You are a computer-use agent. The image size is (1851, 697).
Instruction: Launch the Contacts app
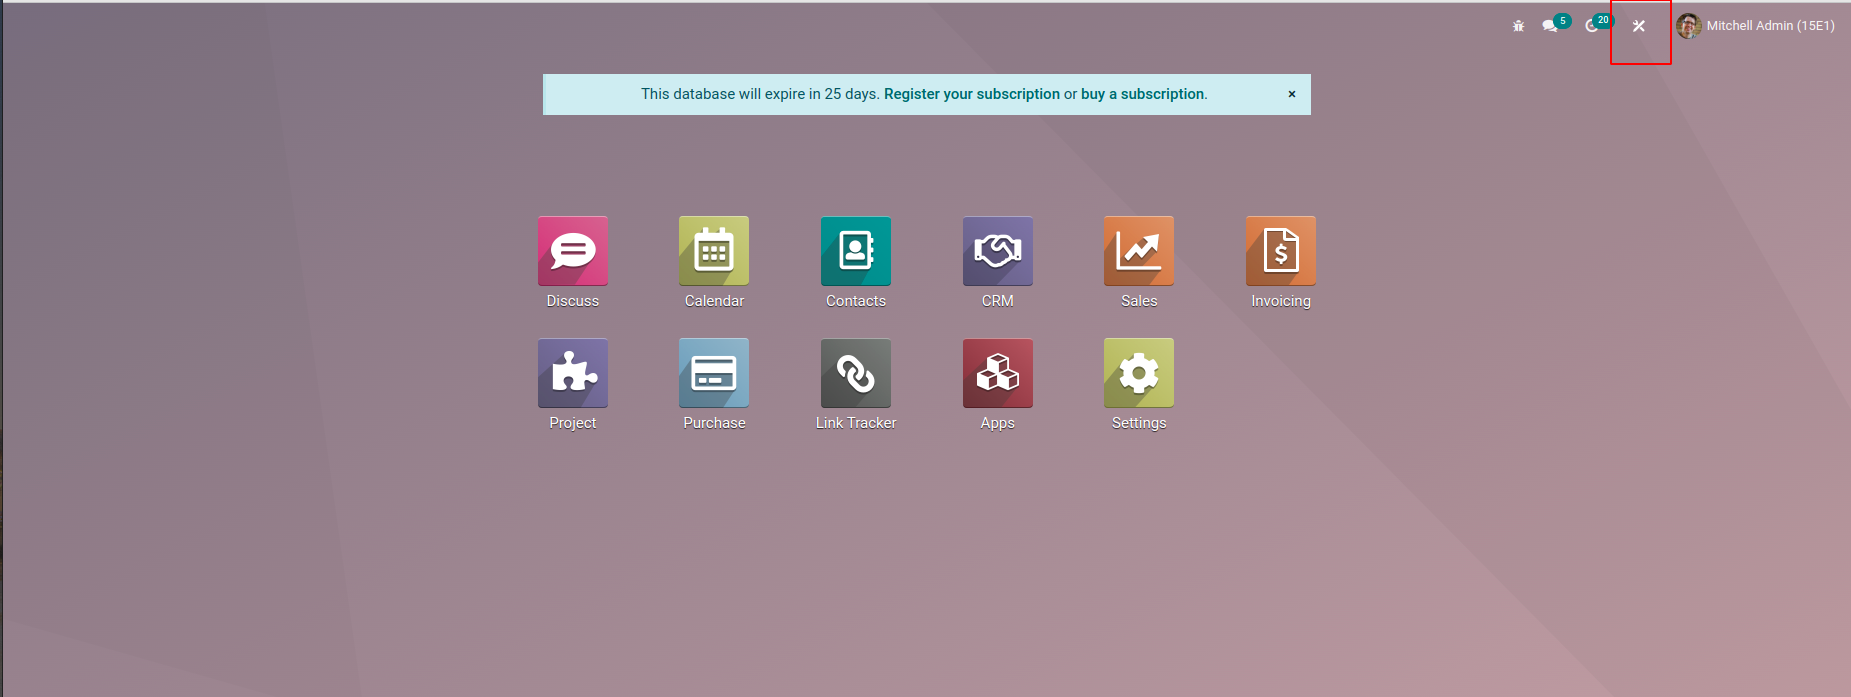point(856,251)
